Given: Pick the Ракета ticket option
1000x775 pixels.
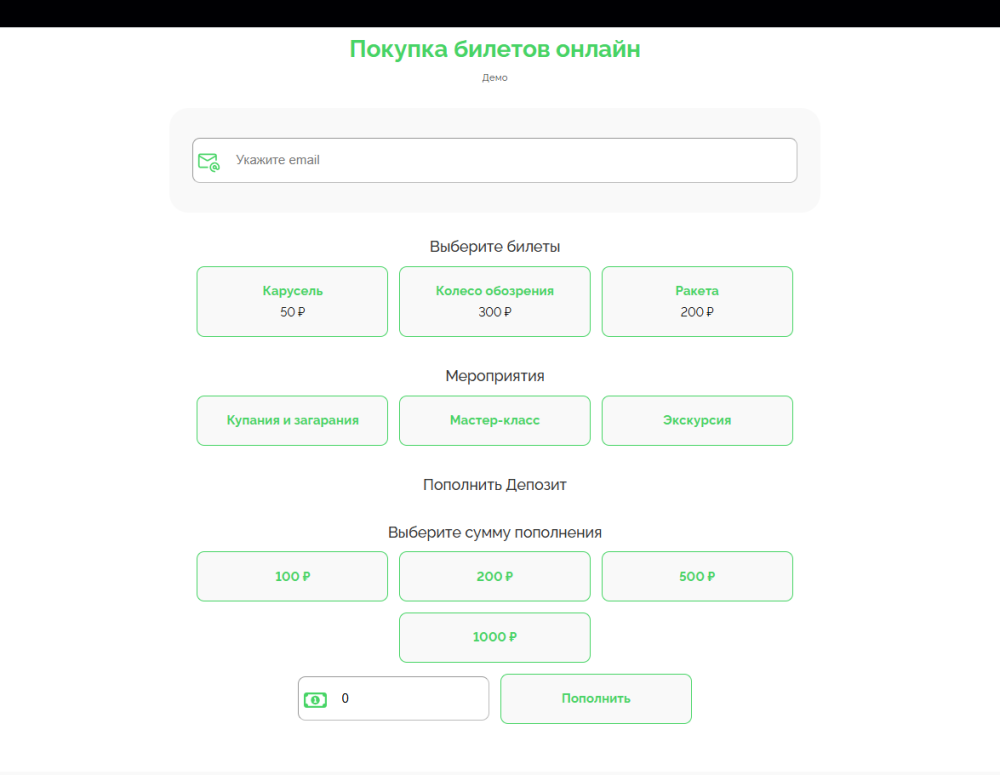Looking at the screenshot, I should [697, 301].
